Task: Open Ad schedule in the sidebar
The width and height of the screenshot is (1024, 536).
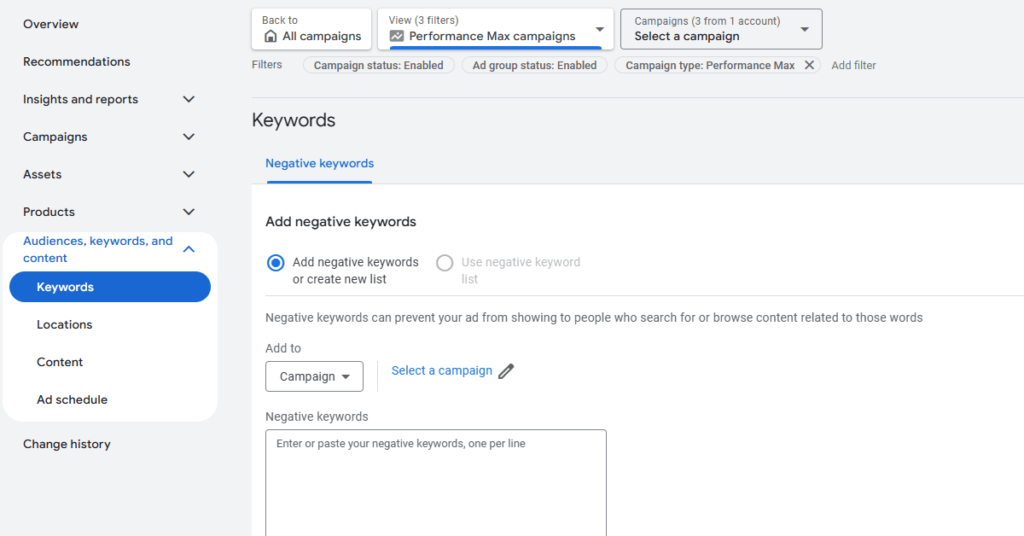Action: pos(72,400)
